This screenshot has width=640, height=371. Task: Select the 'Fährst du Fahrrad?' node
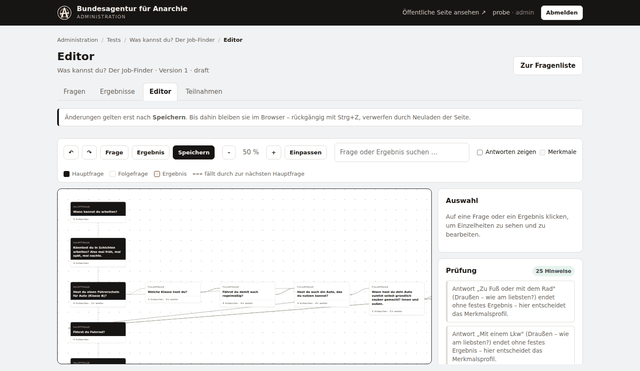98,332
